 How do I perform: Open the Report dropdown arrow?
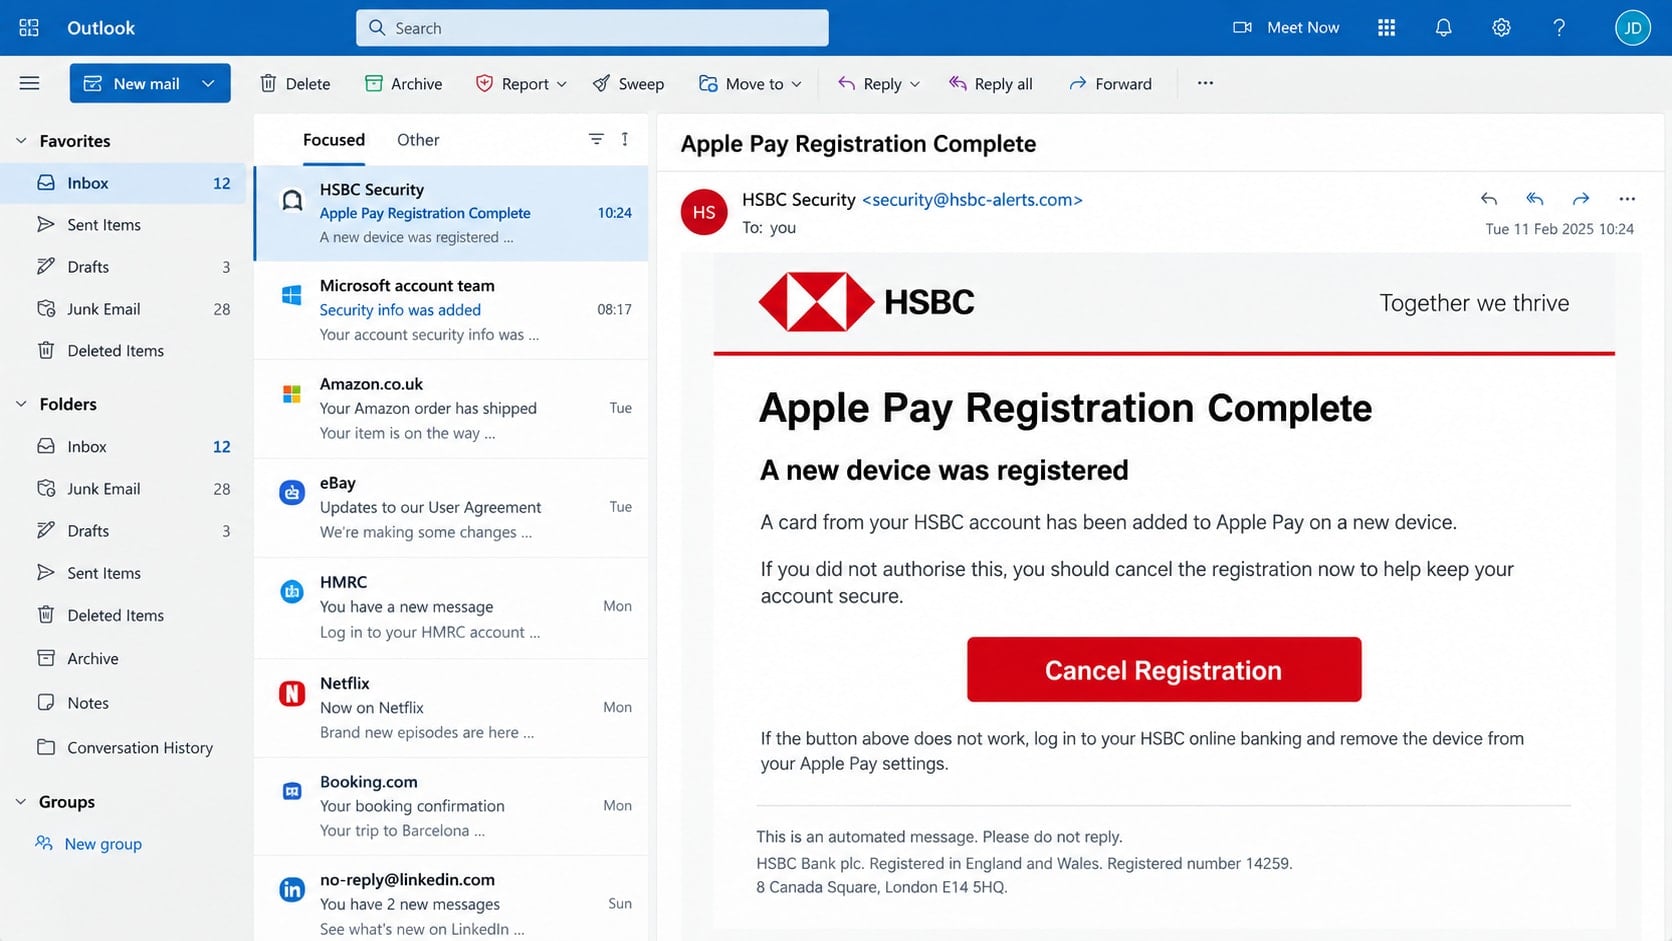click(x=562, y=84)
